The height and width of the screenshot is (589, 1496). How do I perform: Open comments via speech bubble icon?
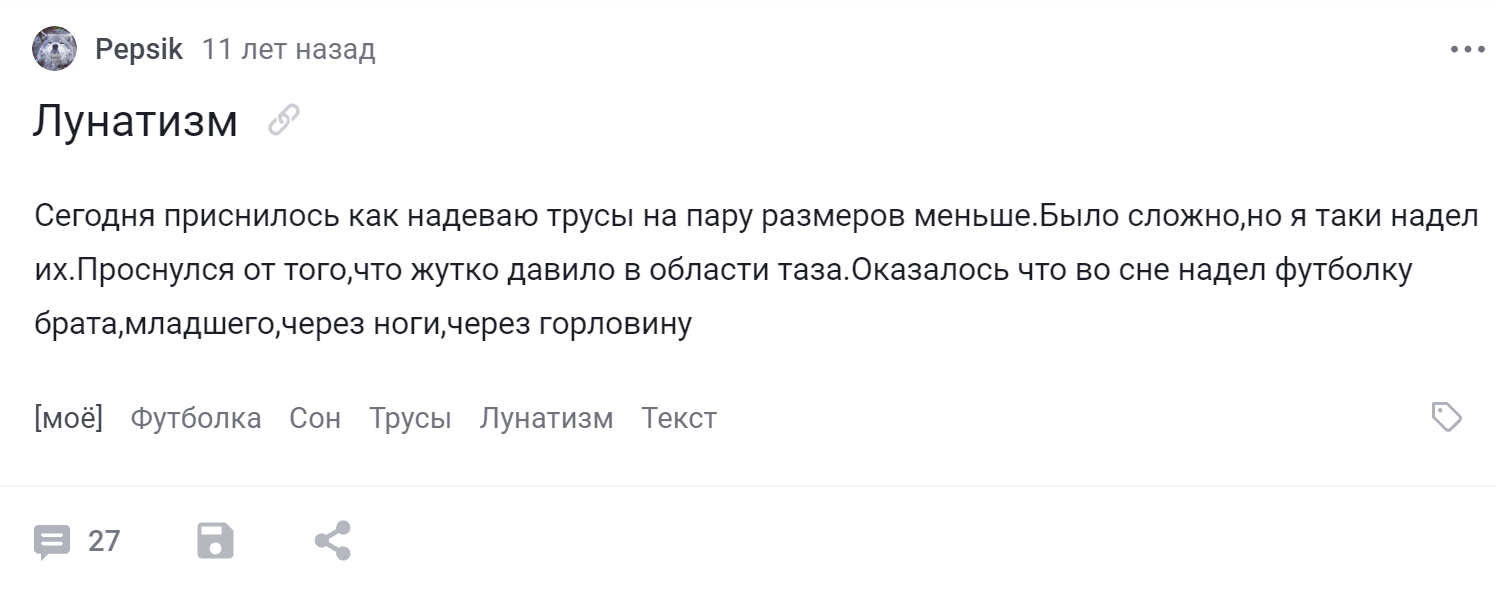coord(52,541)
